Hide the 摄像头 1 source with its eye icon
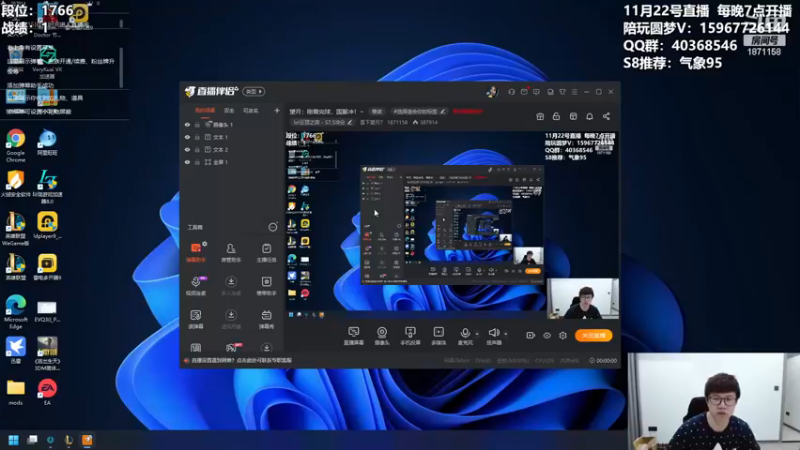This screenshot has width=800, height=450. (x=187, y=124)
